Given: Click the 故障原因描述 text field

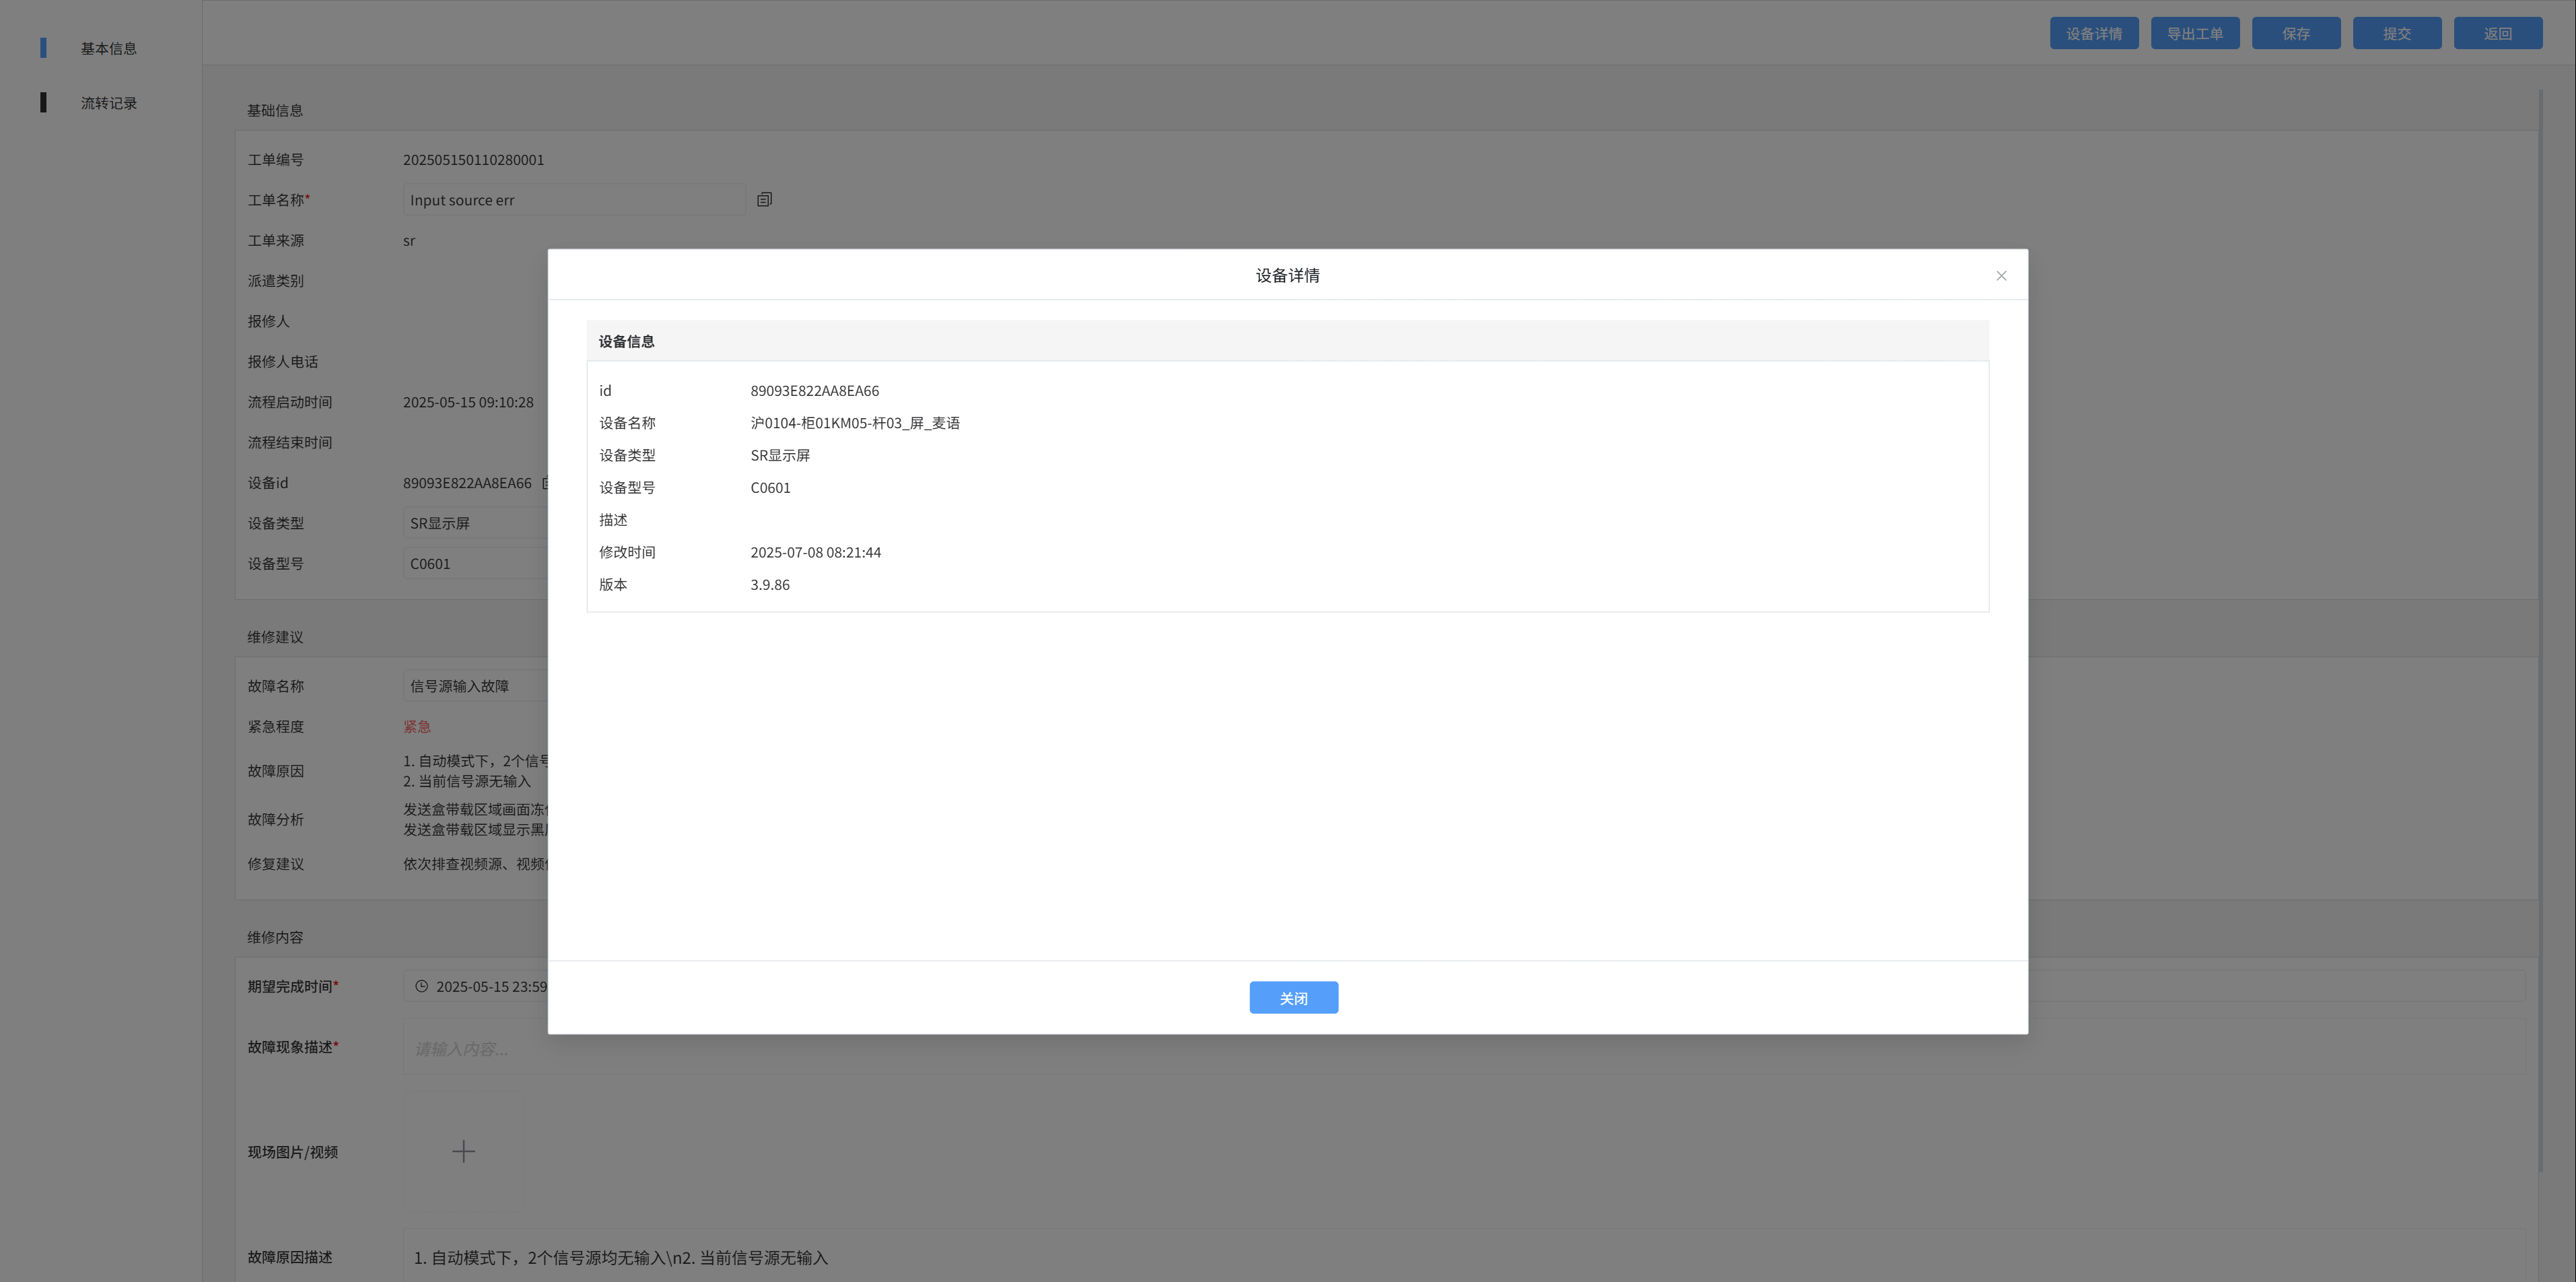Looking at the screenshot, I should click(x=1464, y=1257).
